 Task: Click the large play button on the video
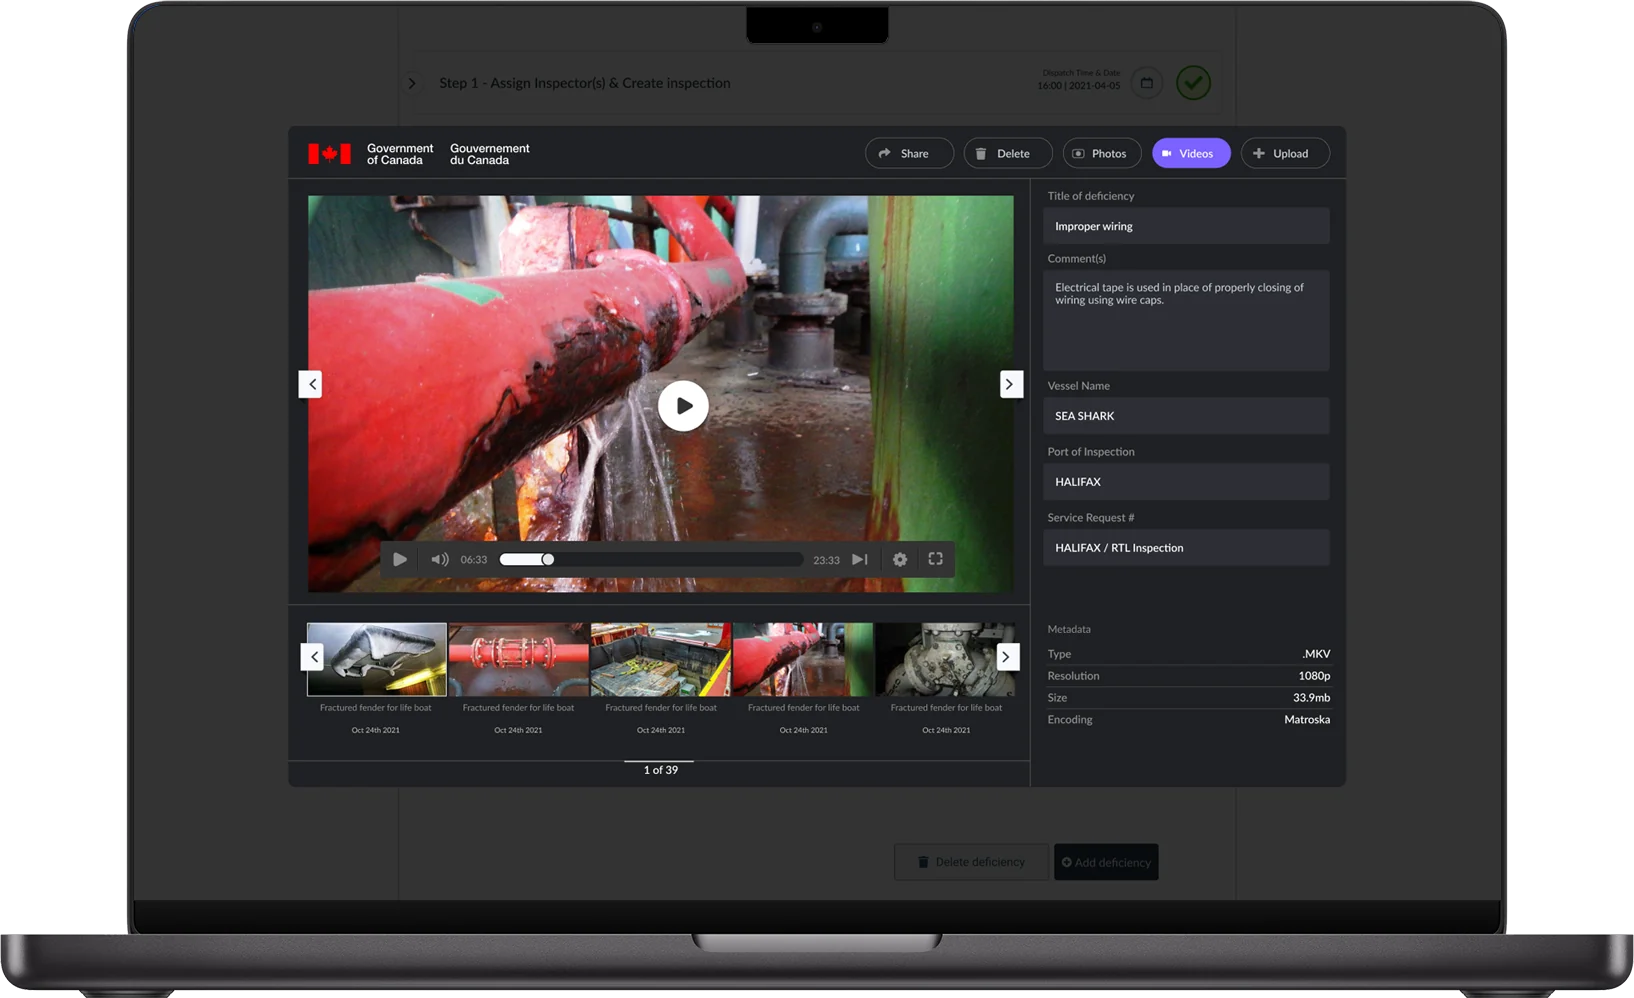click(x=683, y=406)
